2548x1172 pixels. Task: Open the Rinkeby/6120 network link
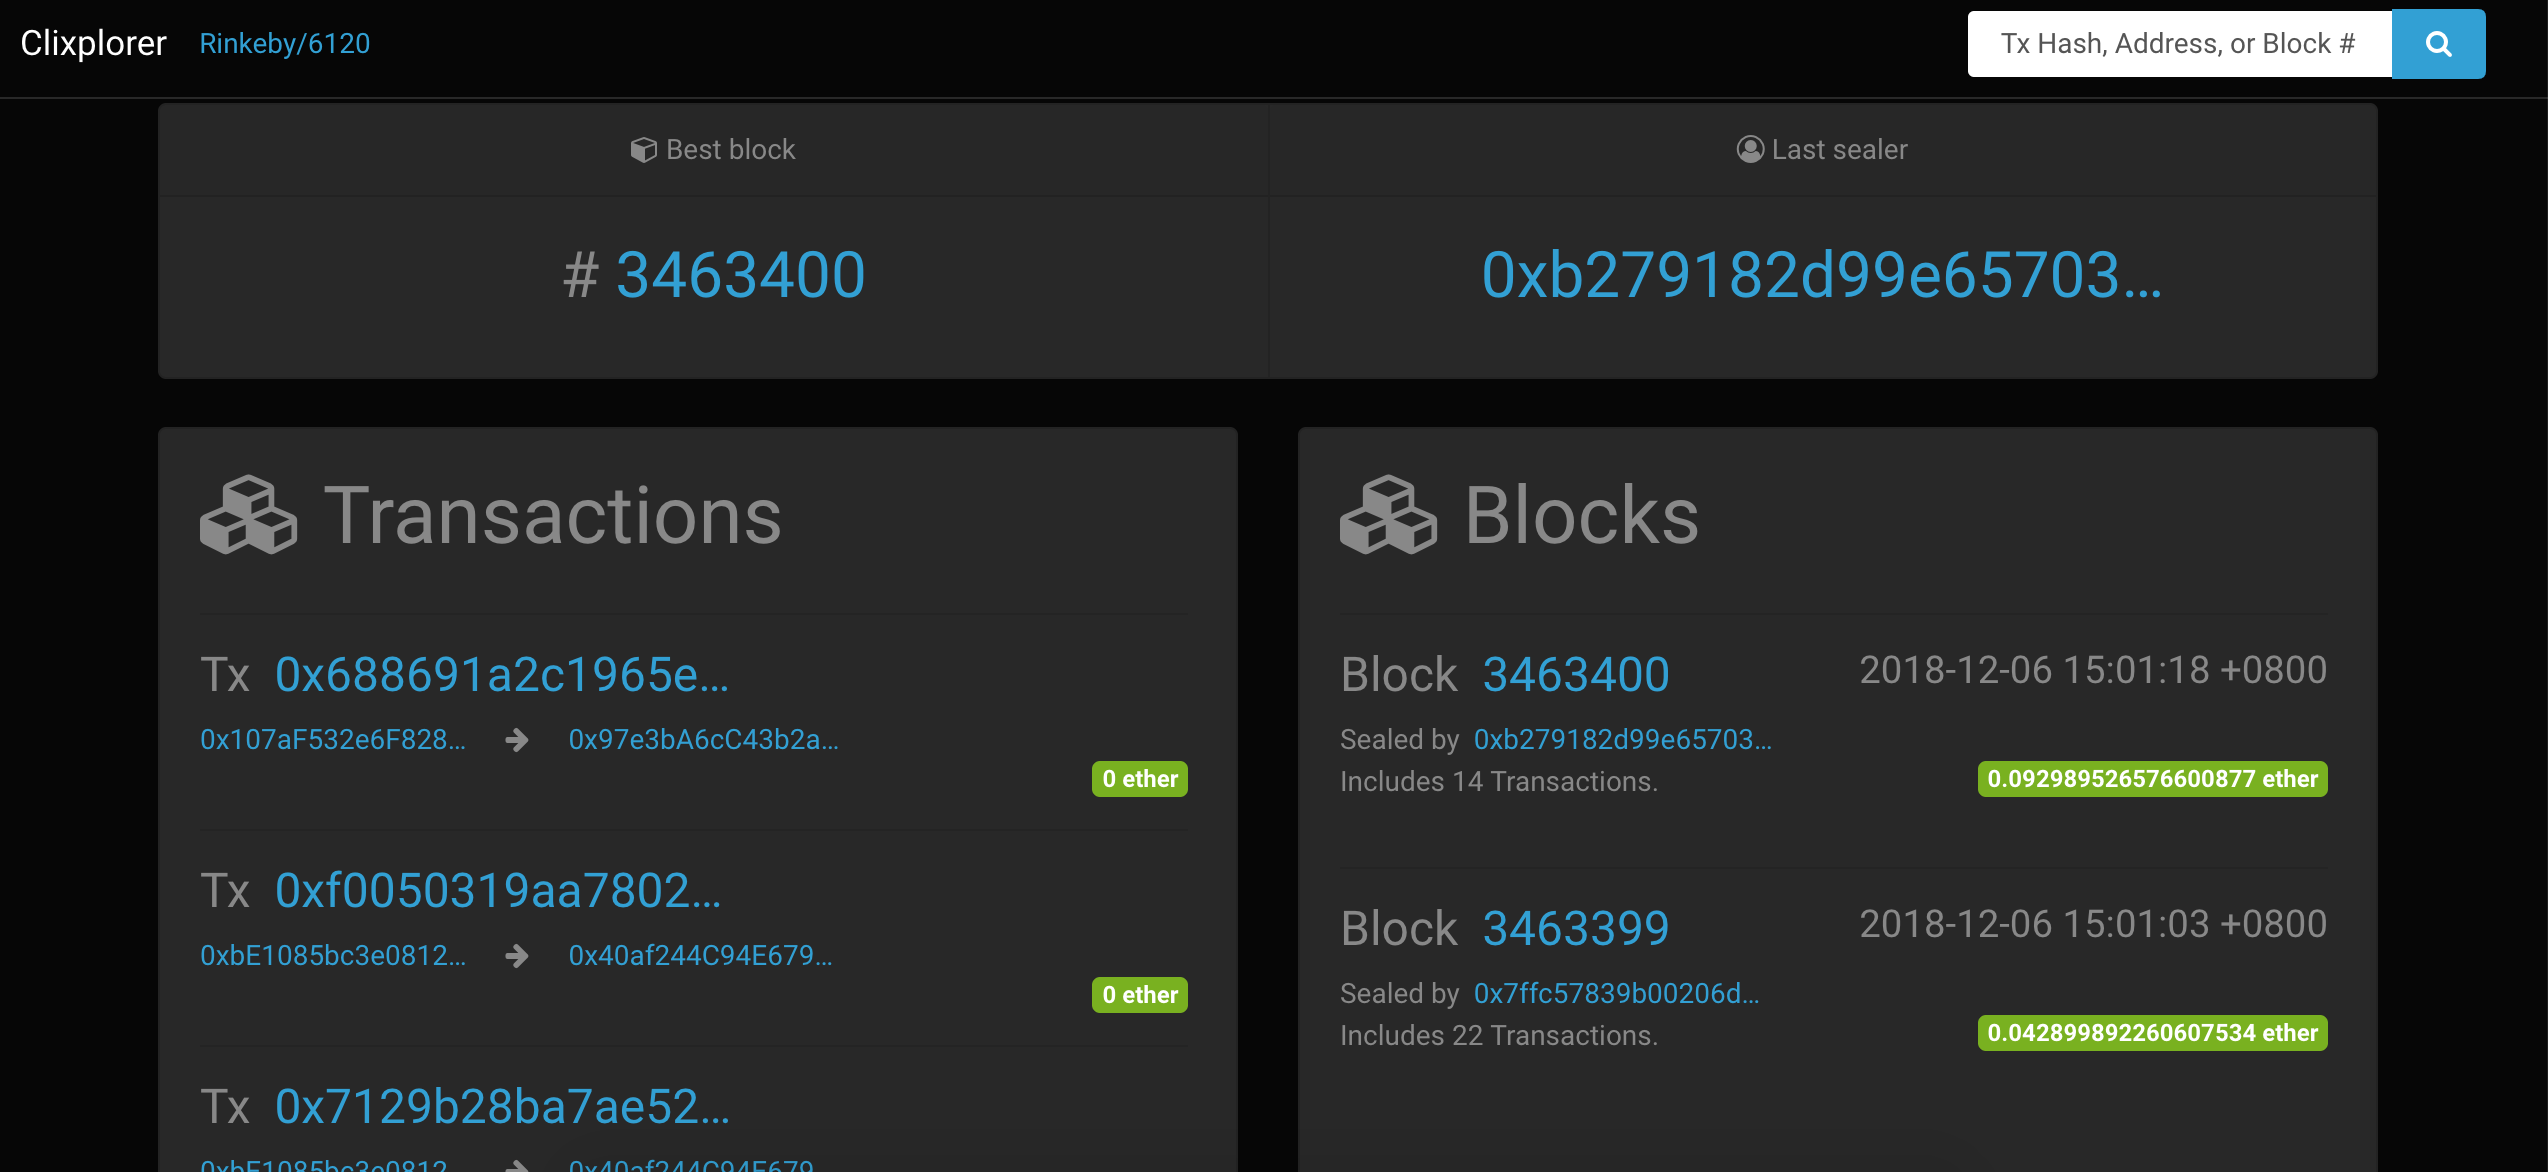pyautogui.click(x=285, y=44)
